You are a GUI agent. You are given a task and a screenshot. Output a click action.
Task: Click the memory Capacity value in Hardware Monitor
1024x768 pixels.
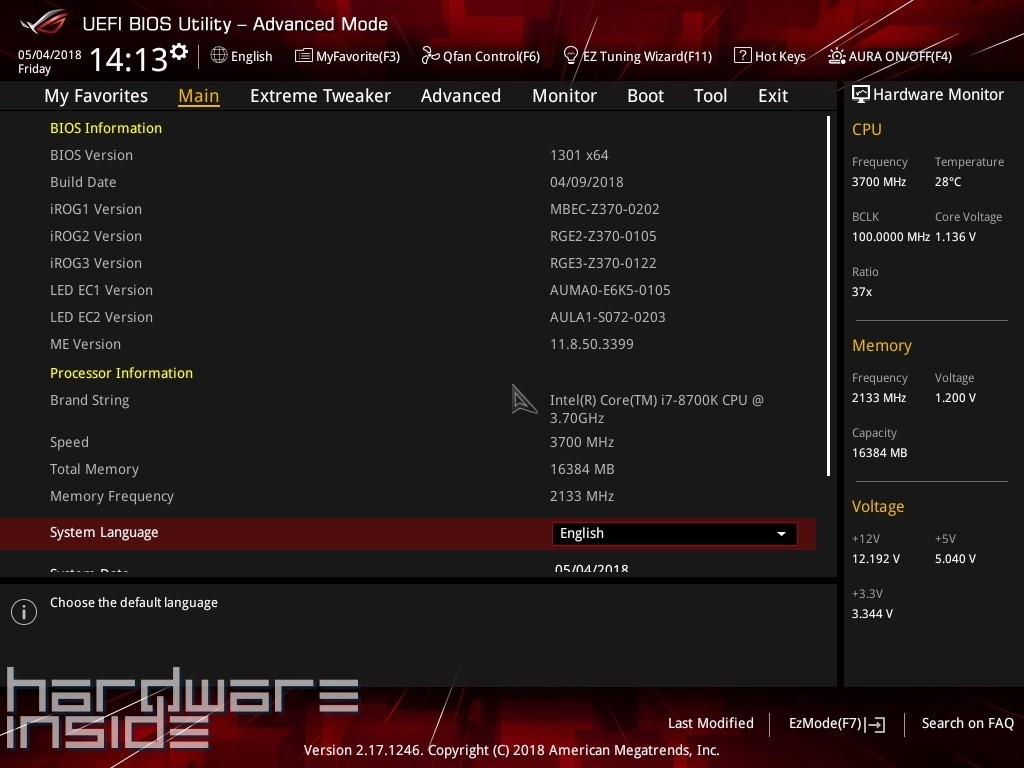(880, 453)
